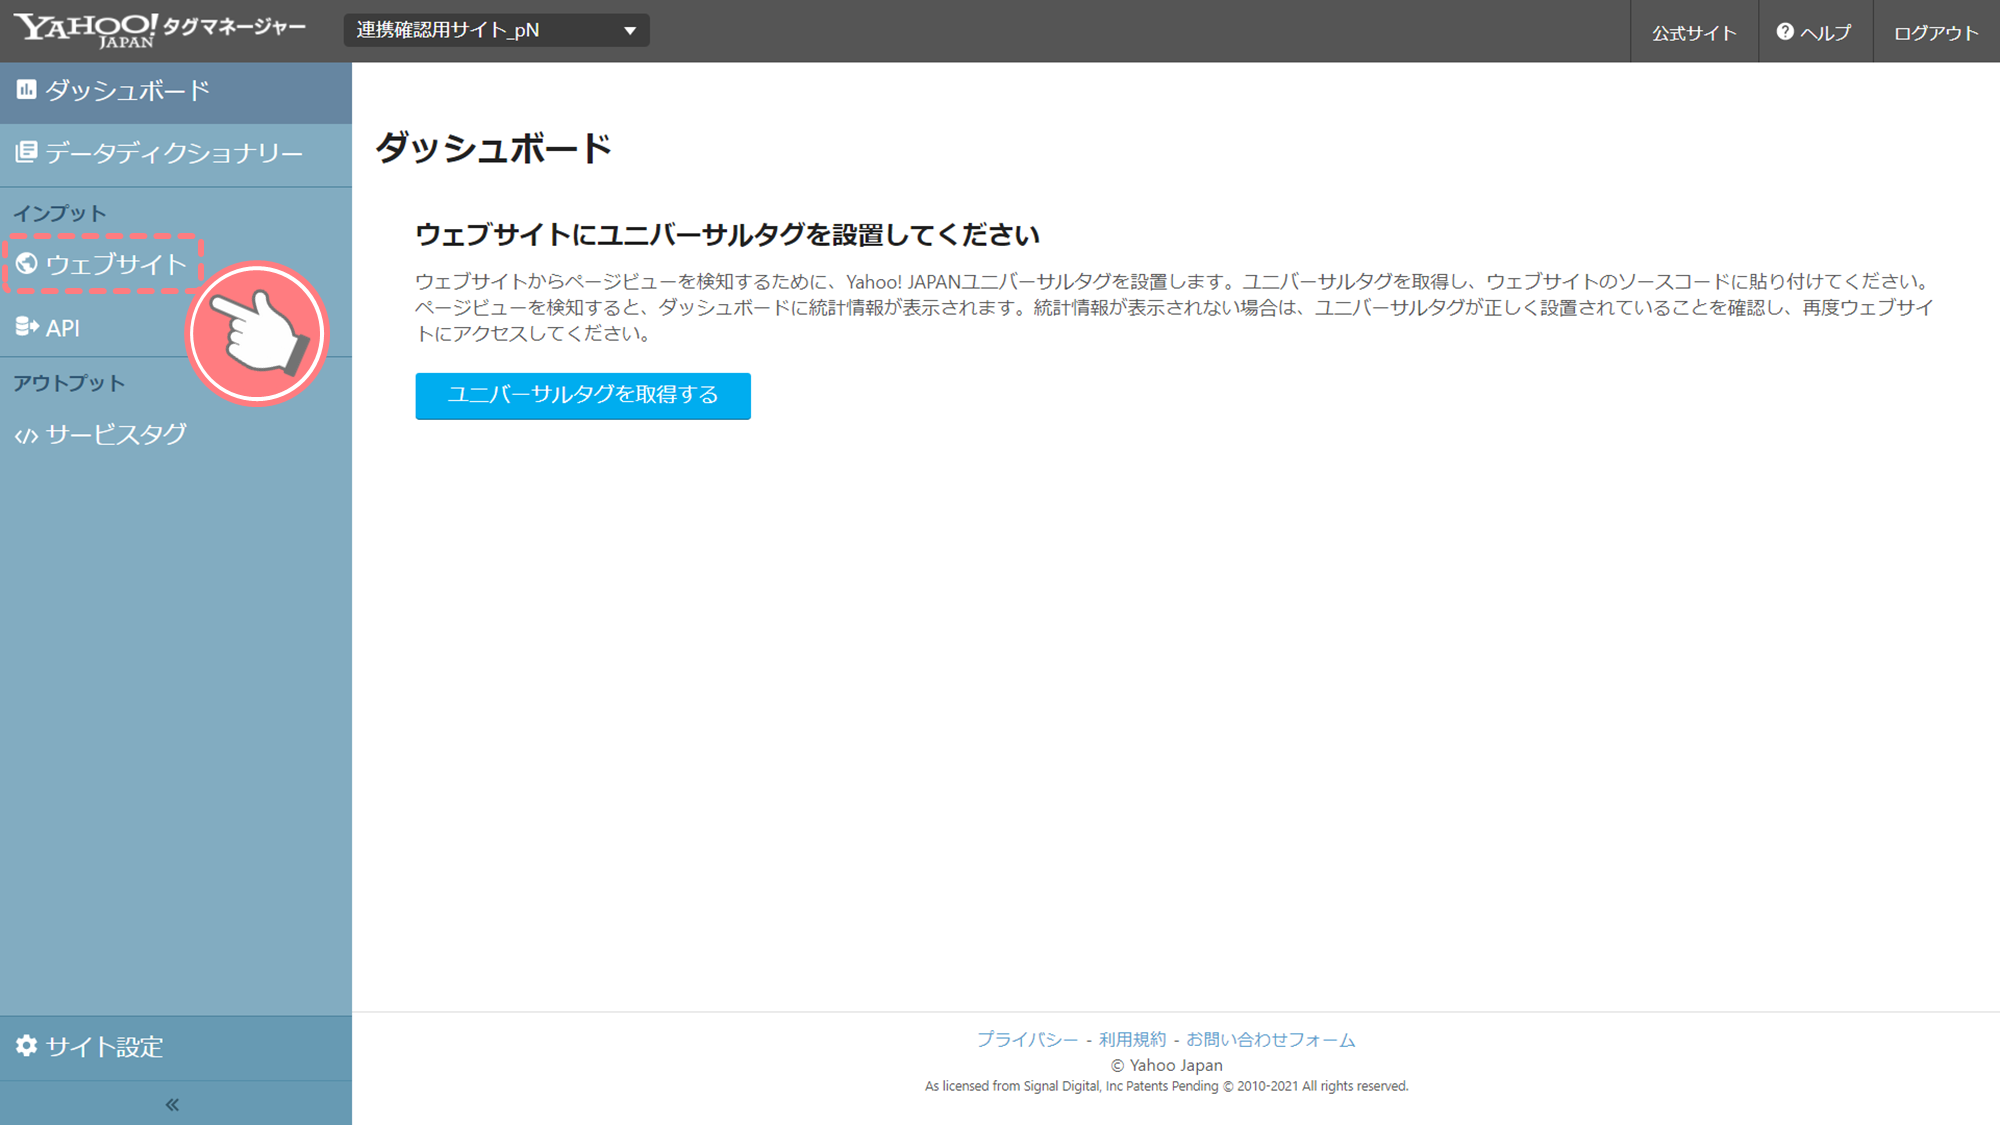Screen dimensions: 2000x1125
Task: Click the API input icon
Action: click(x=27, y=327)
